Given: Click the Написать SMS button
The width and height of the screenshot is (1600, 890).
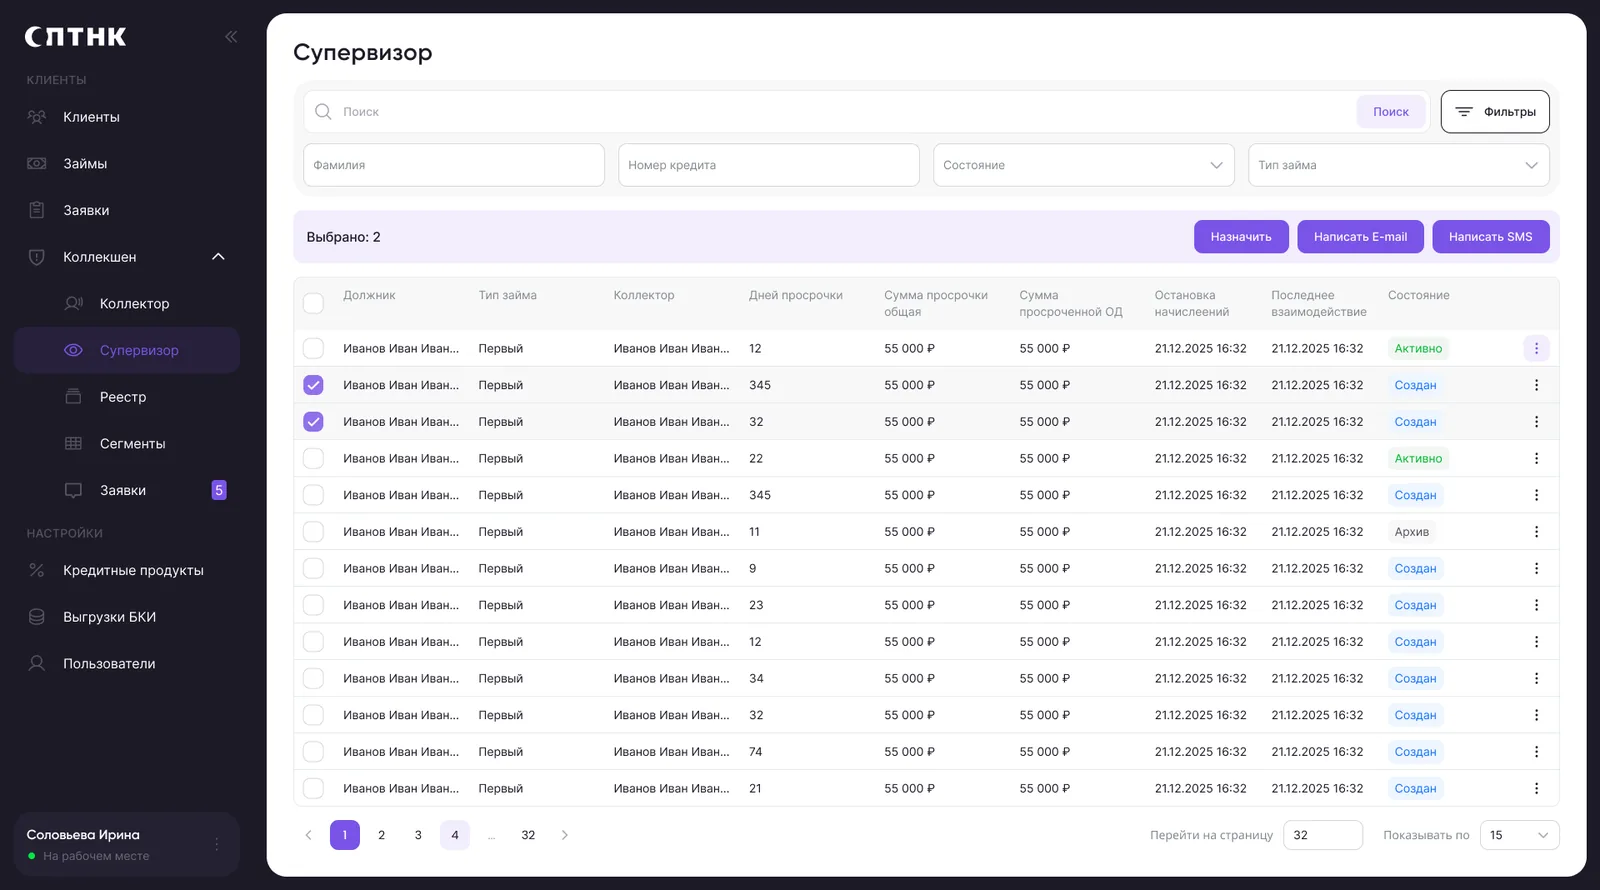Looking at the screenshot, I should (1491, 237).
